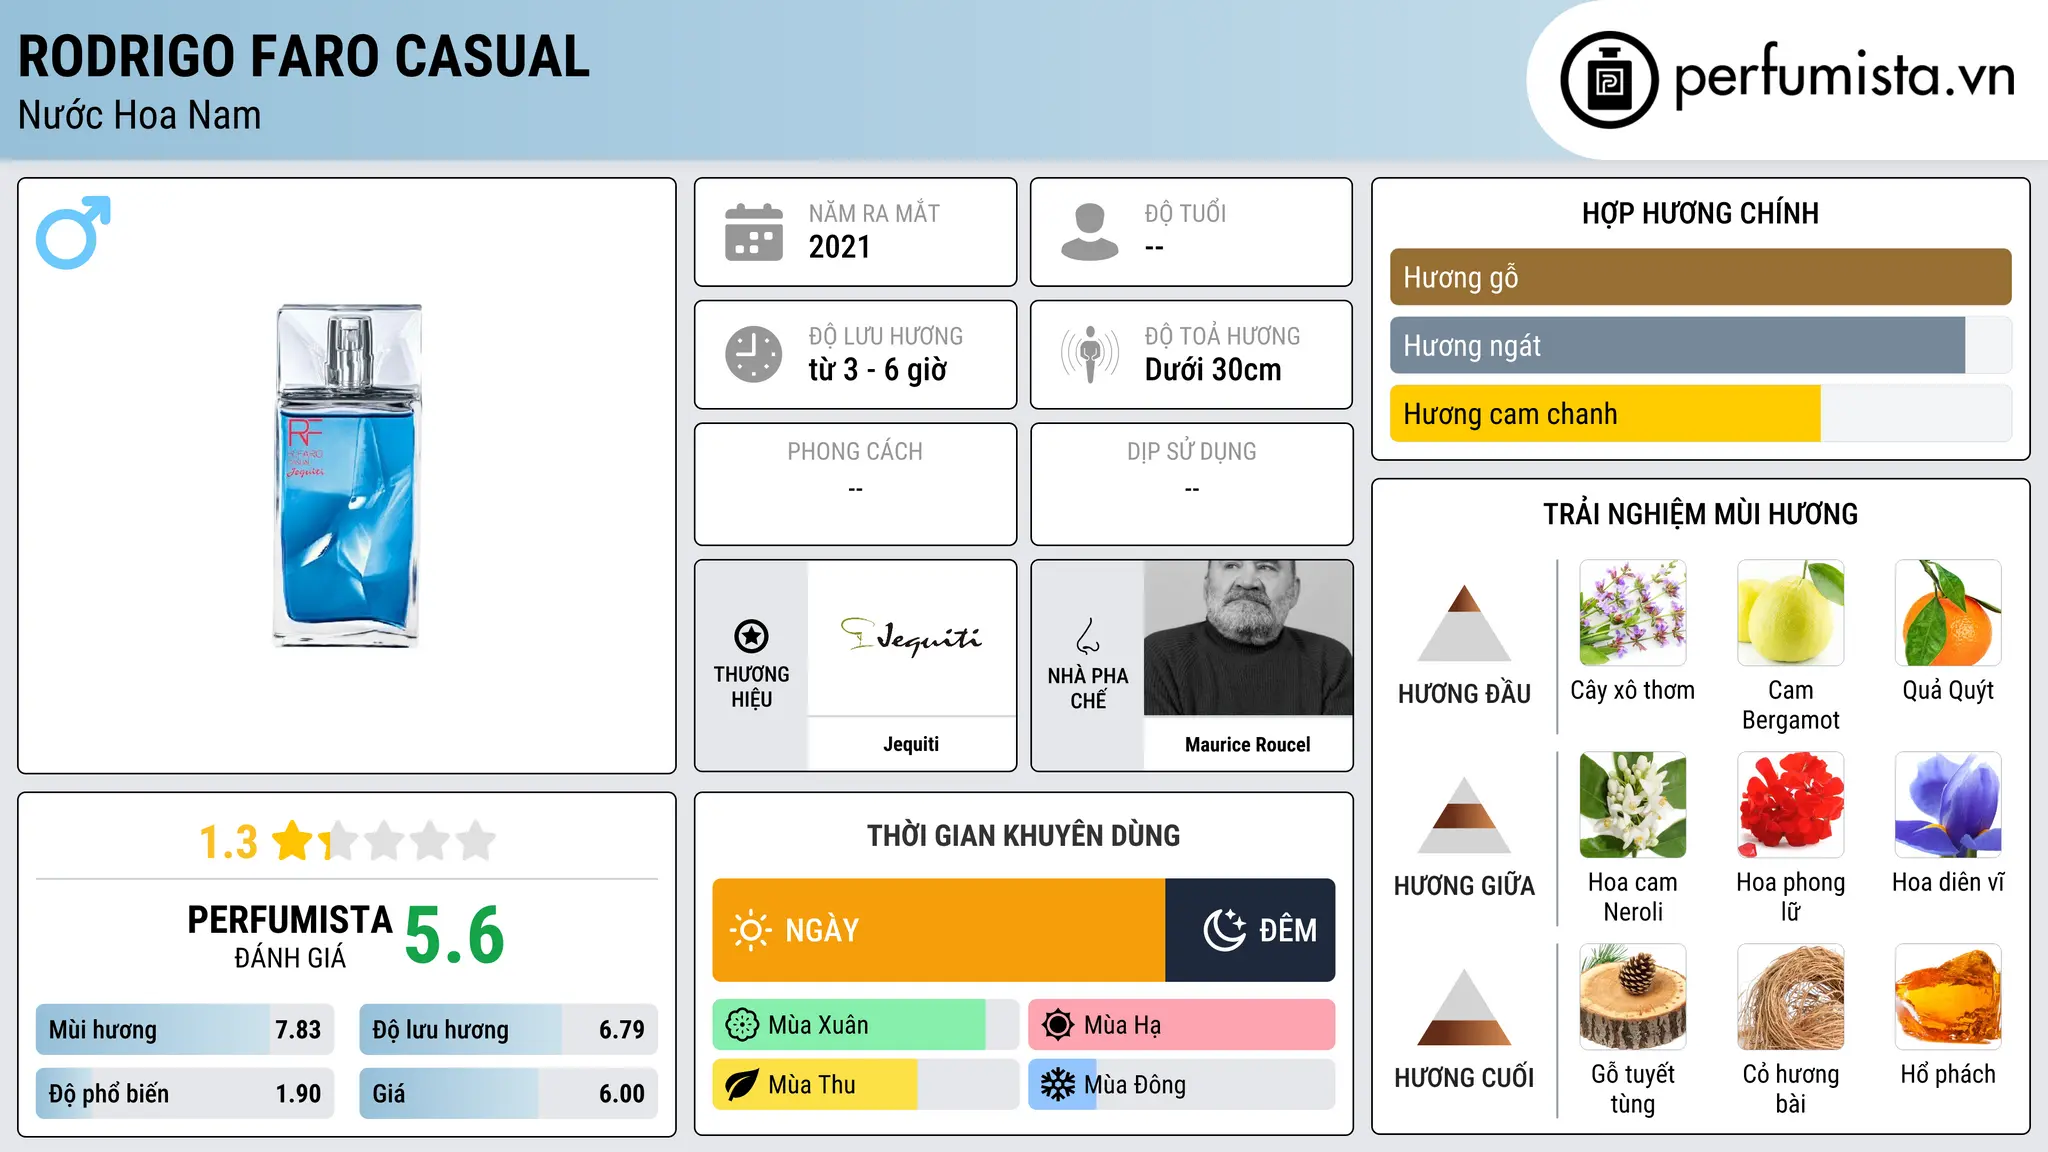The width and height of the screenshot is (2048, 1152).
Task: Click the Độ lưu hương 6.79 score bar
Action: (508, 1030)
